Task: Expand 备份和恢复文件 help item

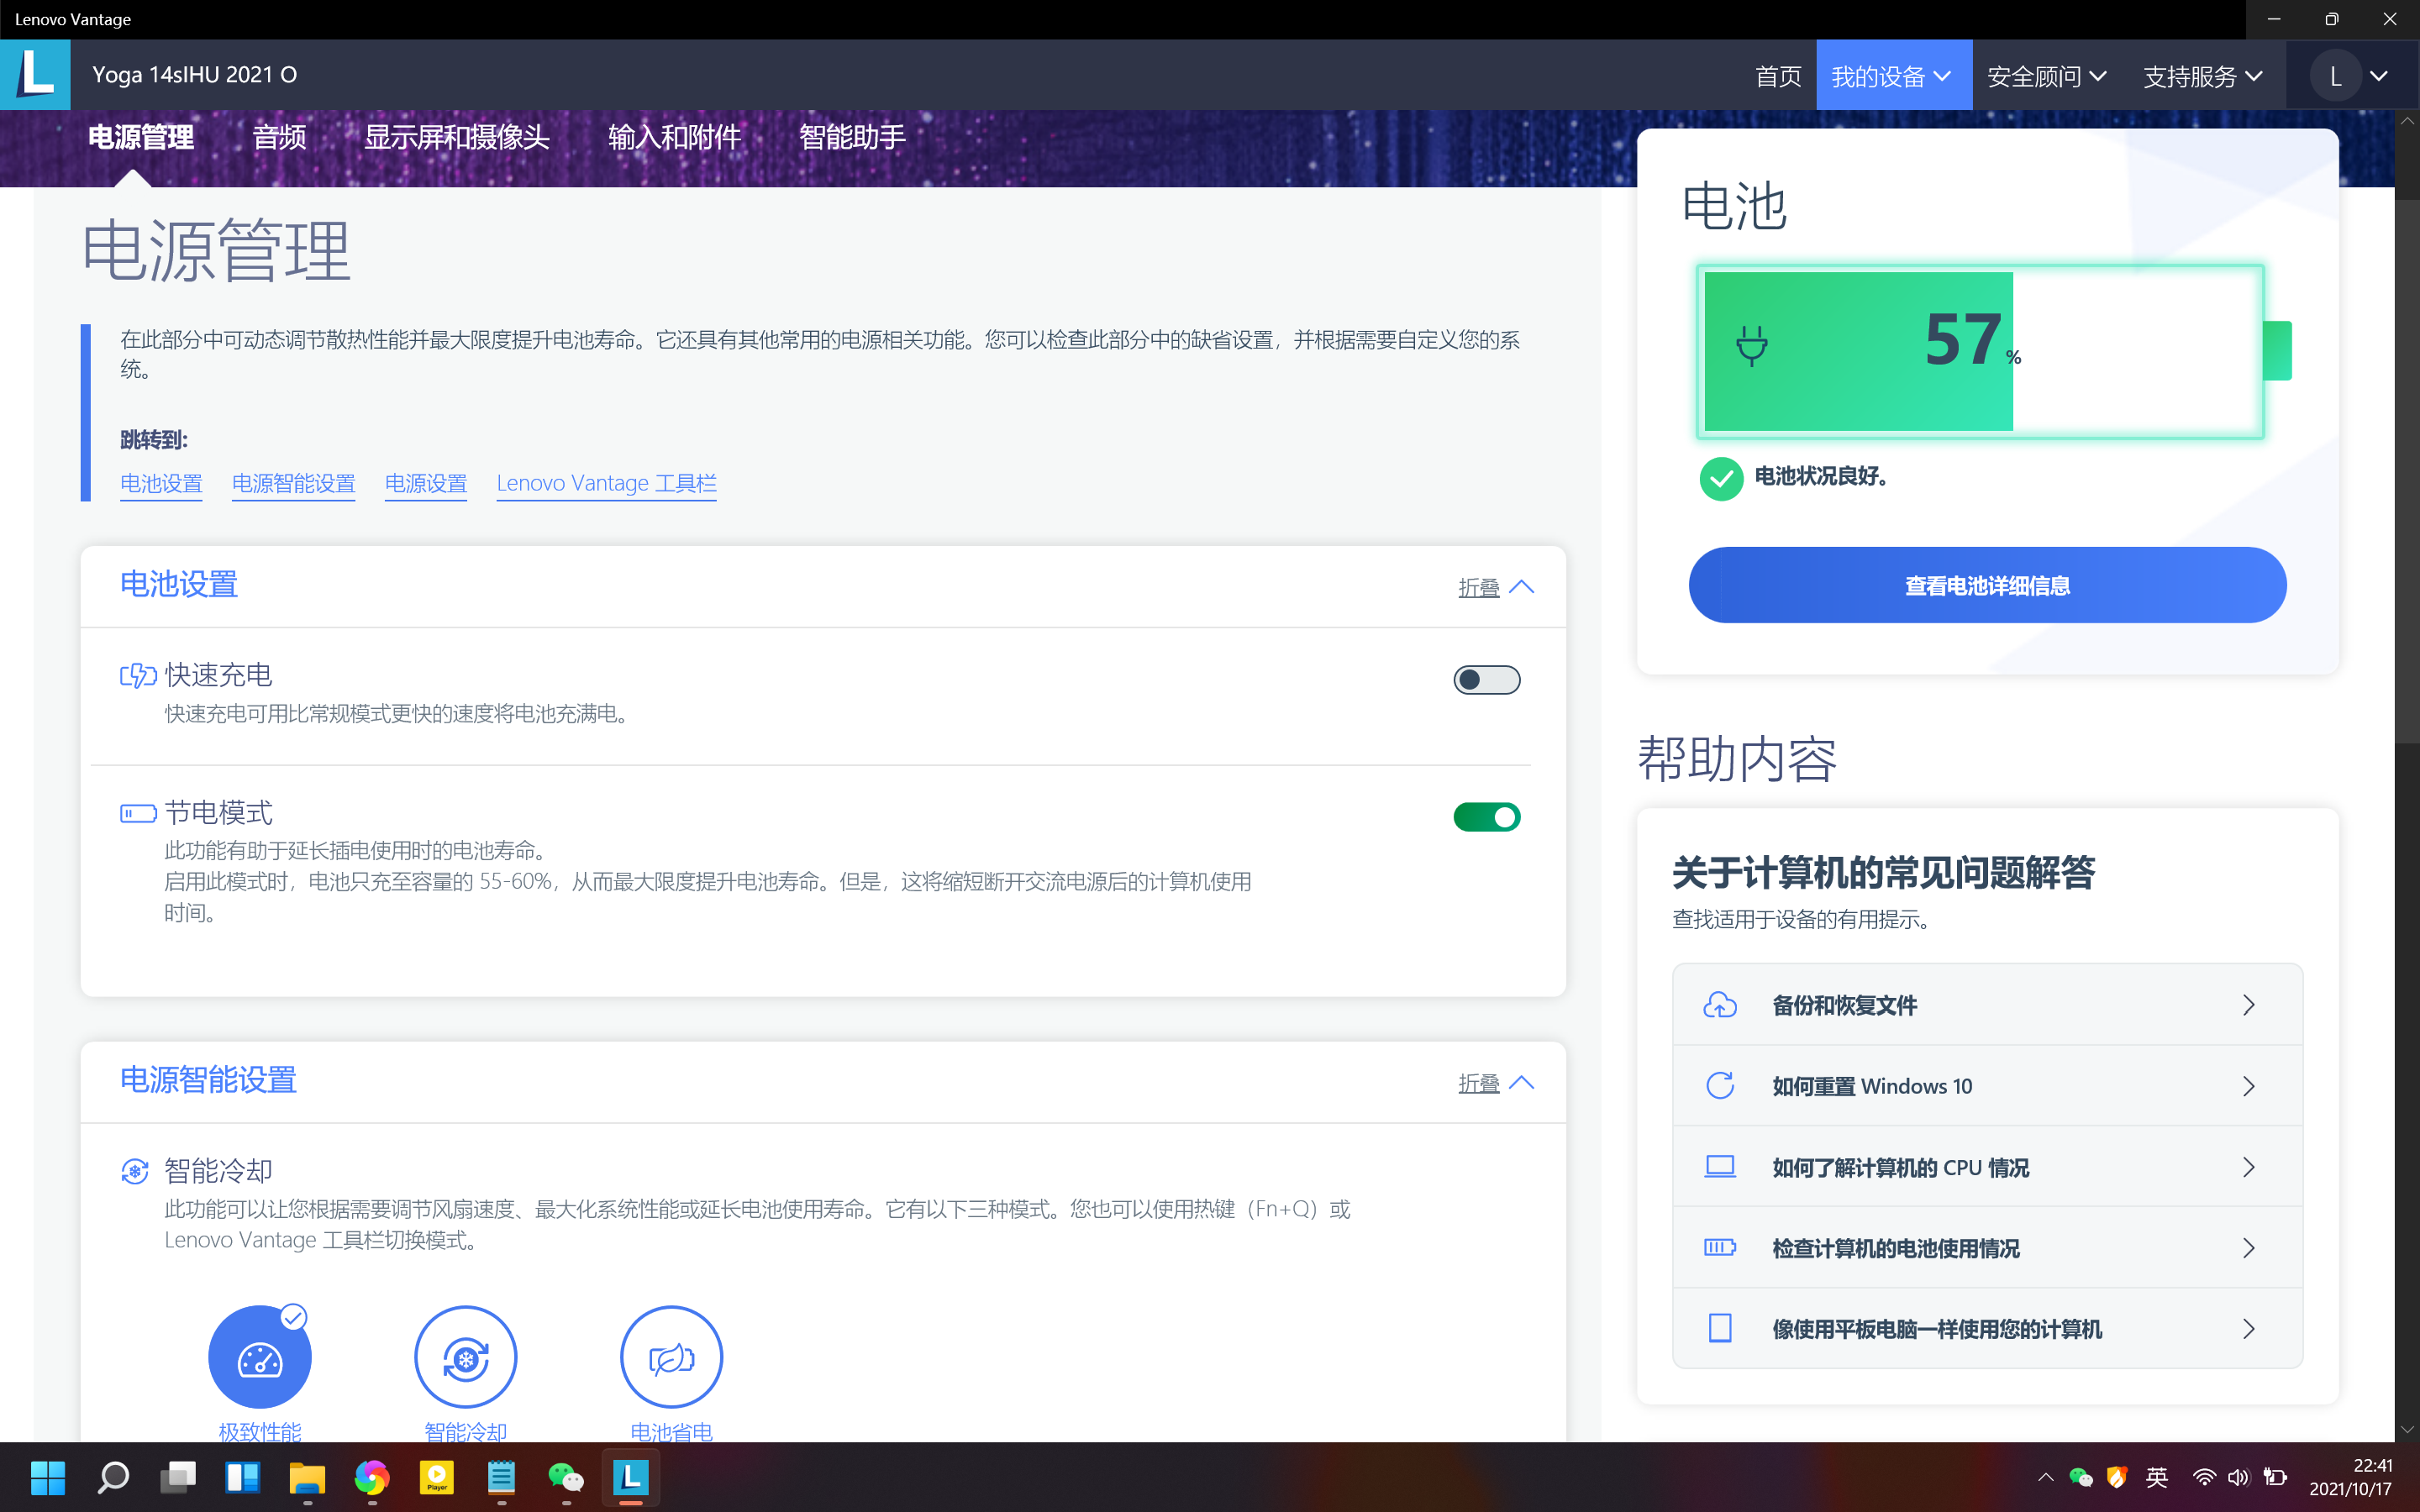Action: pyautogui.click(x=1987, y=1005)
